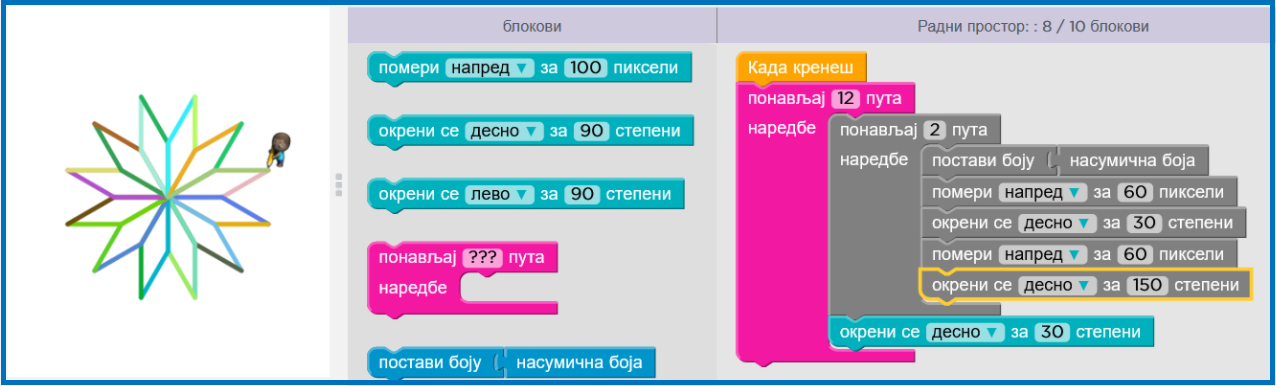Click the ??? value in toolbox repeat block
The height and width of the screenshot is (386, 1276).
point(482,258)
